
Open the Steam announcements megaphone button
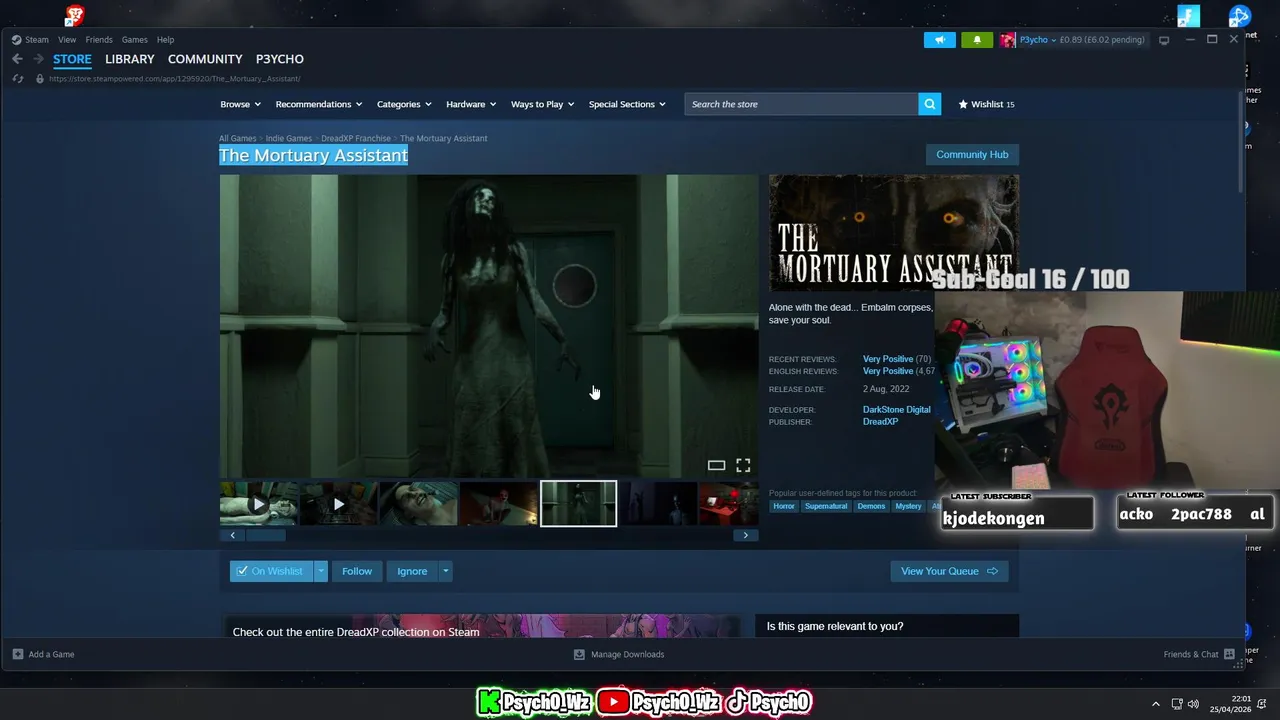coord(939,40)
